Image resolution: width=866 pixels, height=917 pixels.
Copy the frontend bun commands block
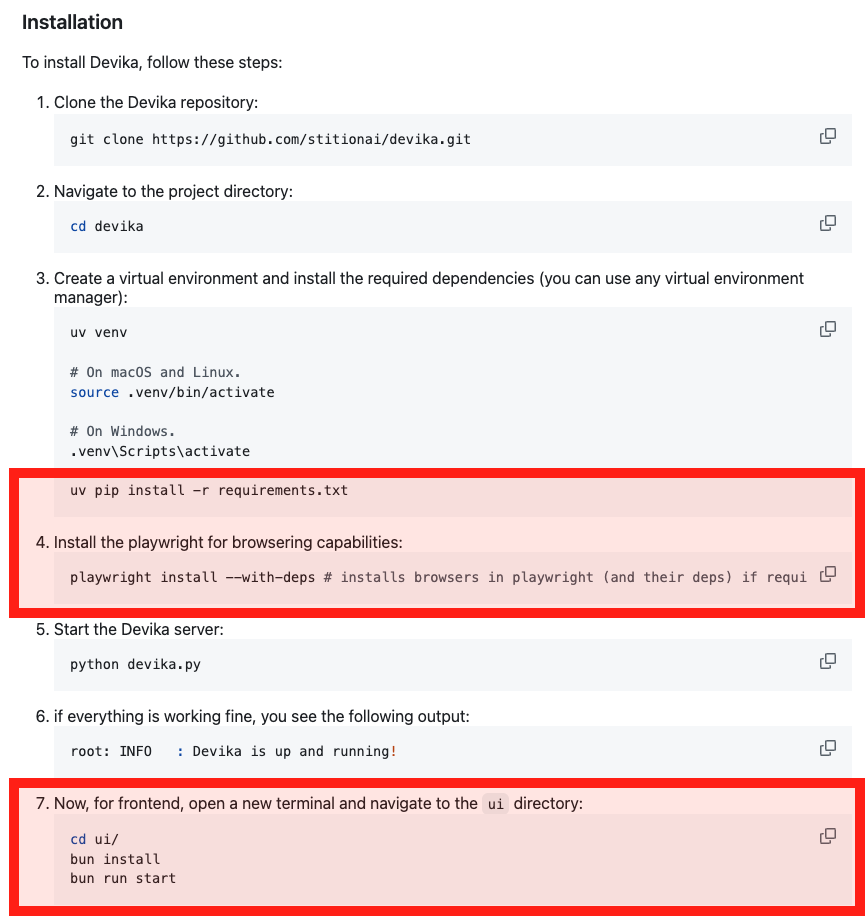tap(828, 836)
